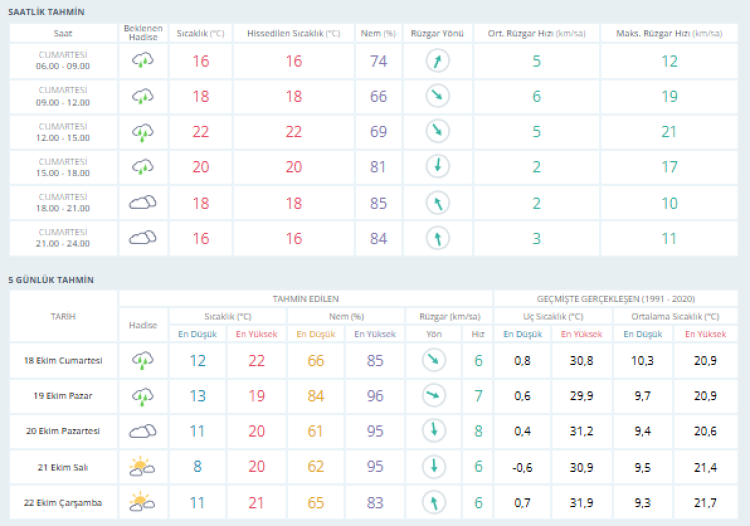Image resolution: width=750 pixels, height=526 pixels.
Task: Select the rain icon for 12.00 - 15.00
Action: tap(143, 132)
